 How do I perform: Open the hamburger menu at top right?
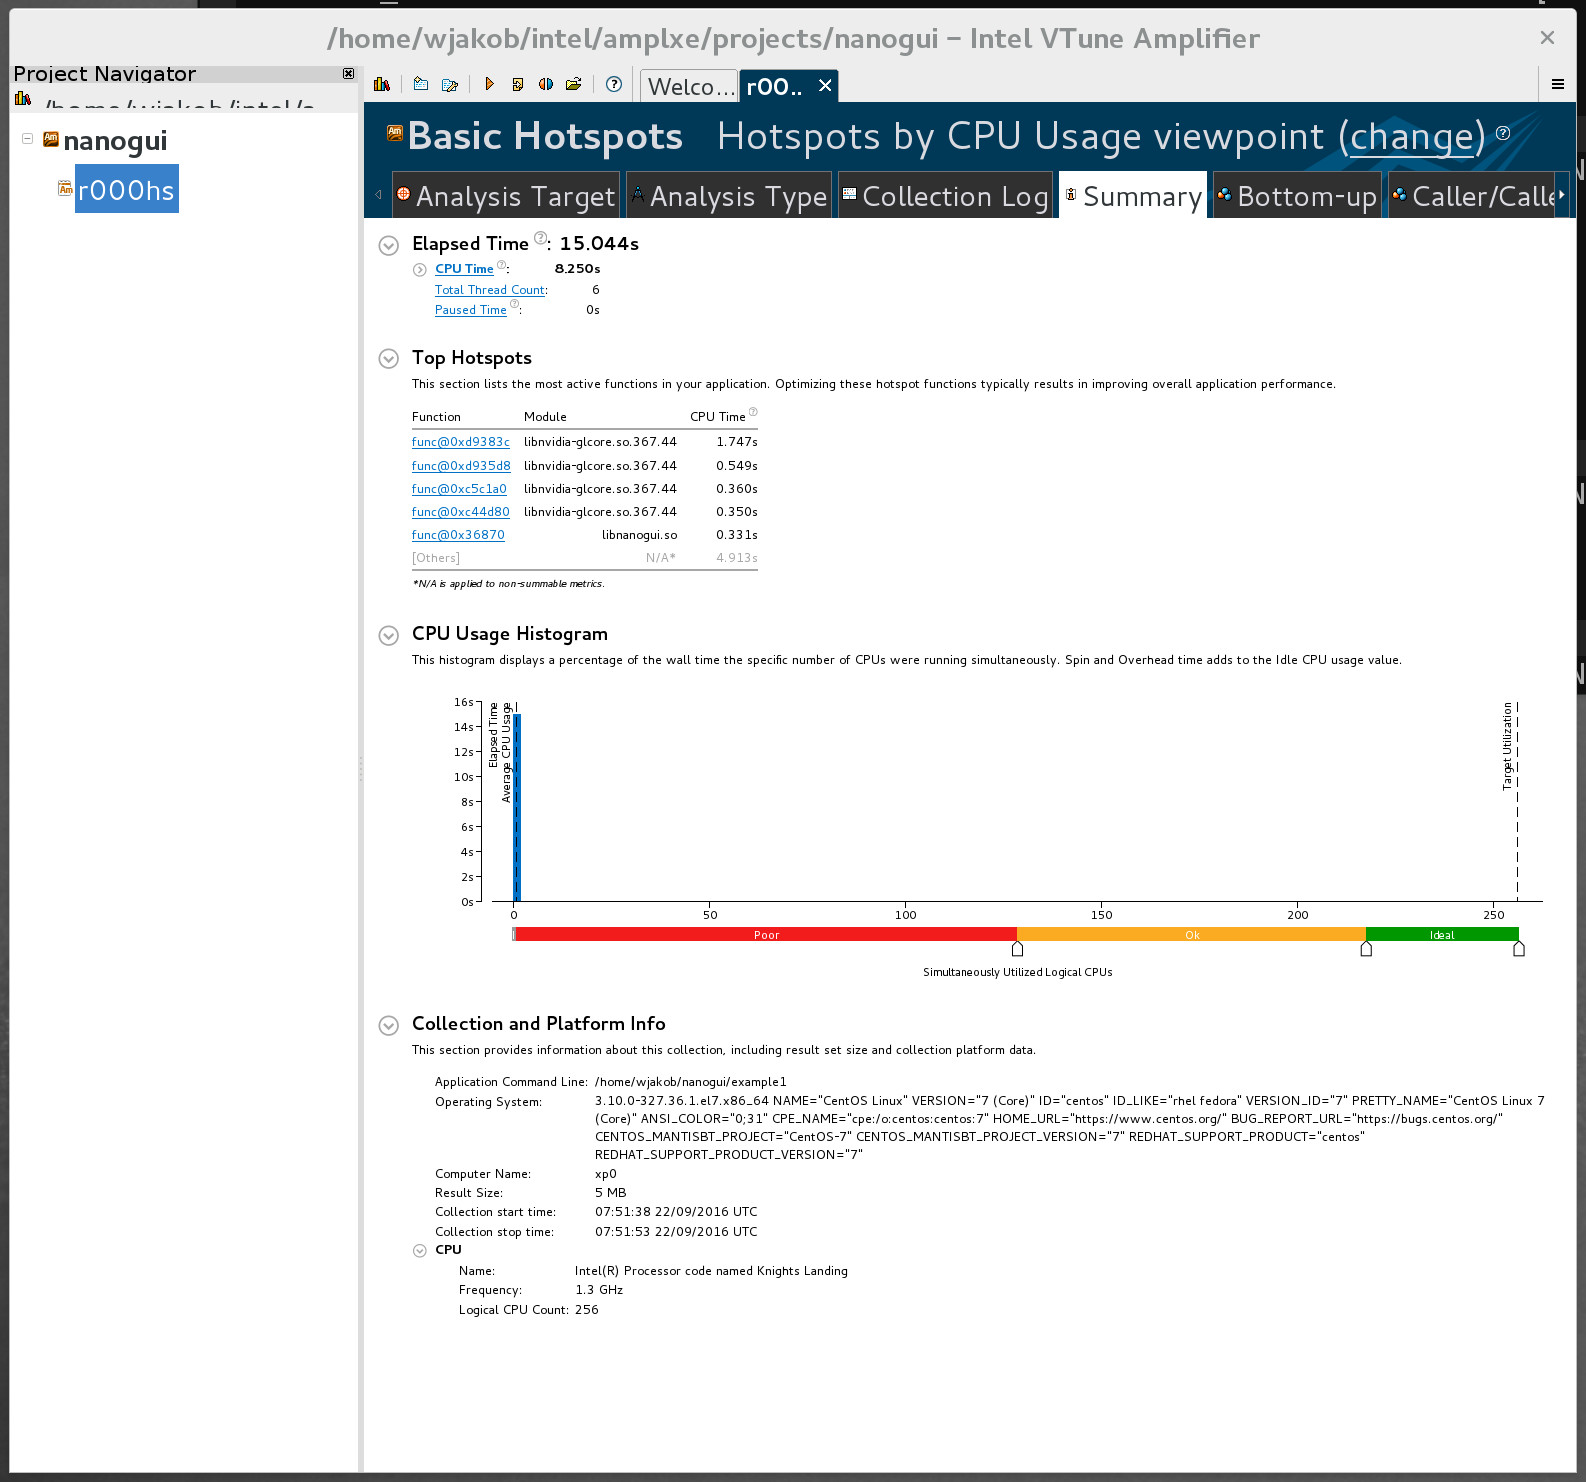[1557, 85]
